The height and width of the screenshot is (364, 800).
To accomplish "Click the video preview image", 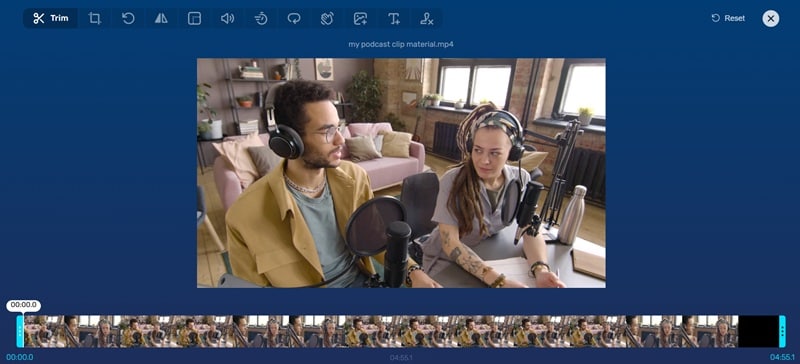I will 401,173.
